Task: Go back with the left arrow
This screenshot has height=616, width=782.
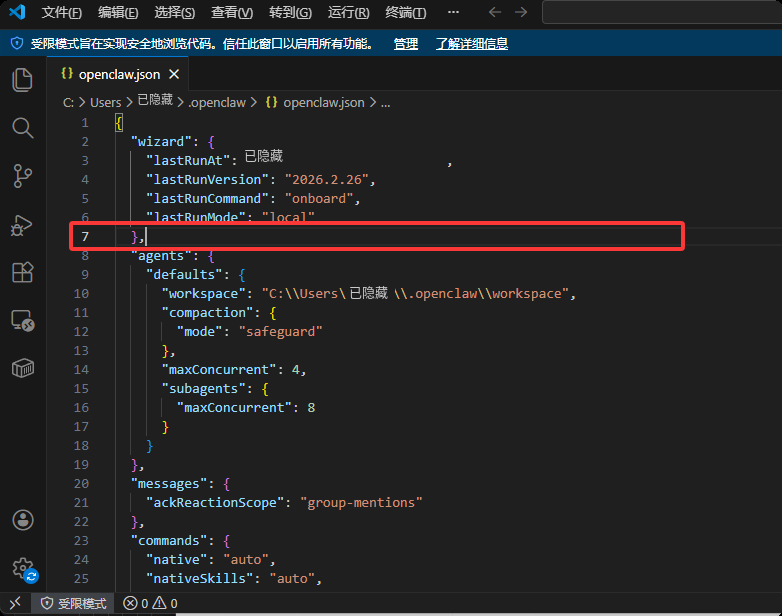Action: pos(495,12)
